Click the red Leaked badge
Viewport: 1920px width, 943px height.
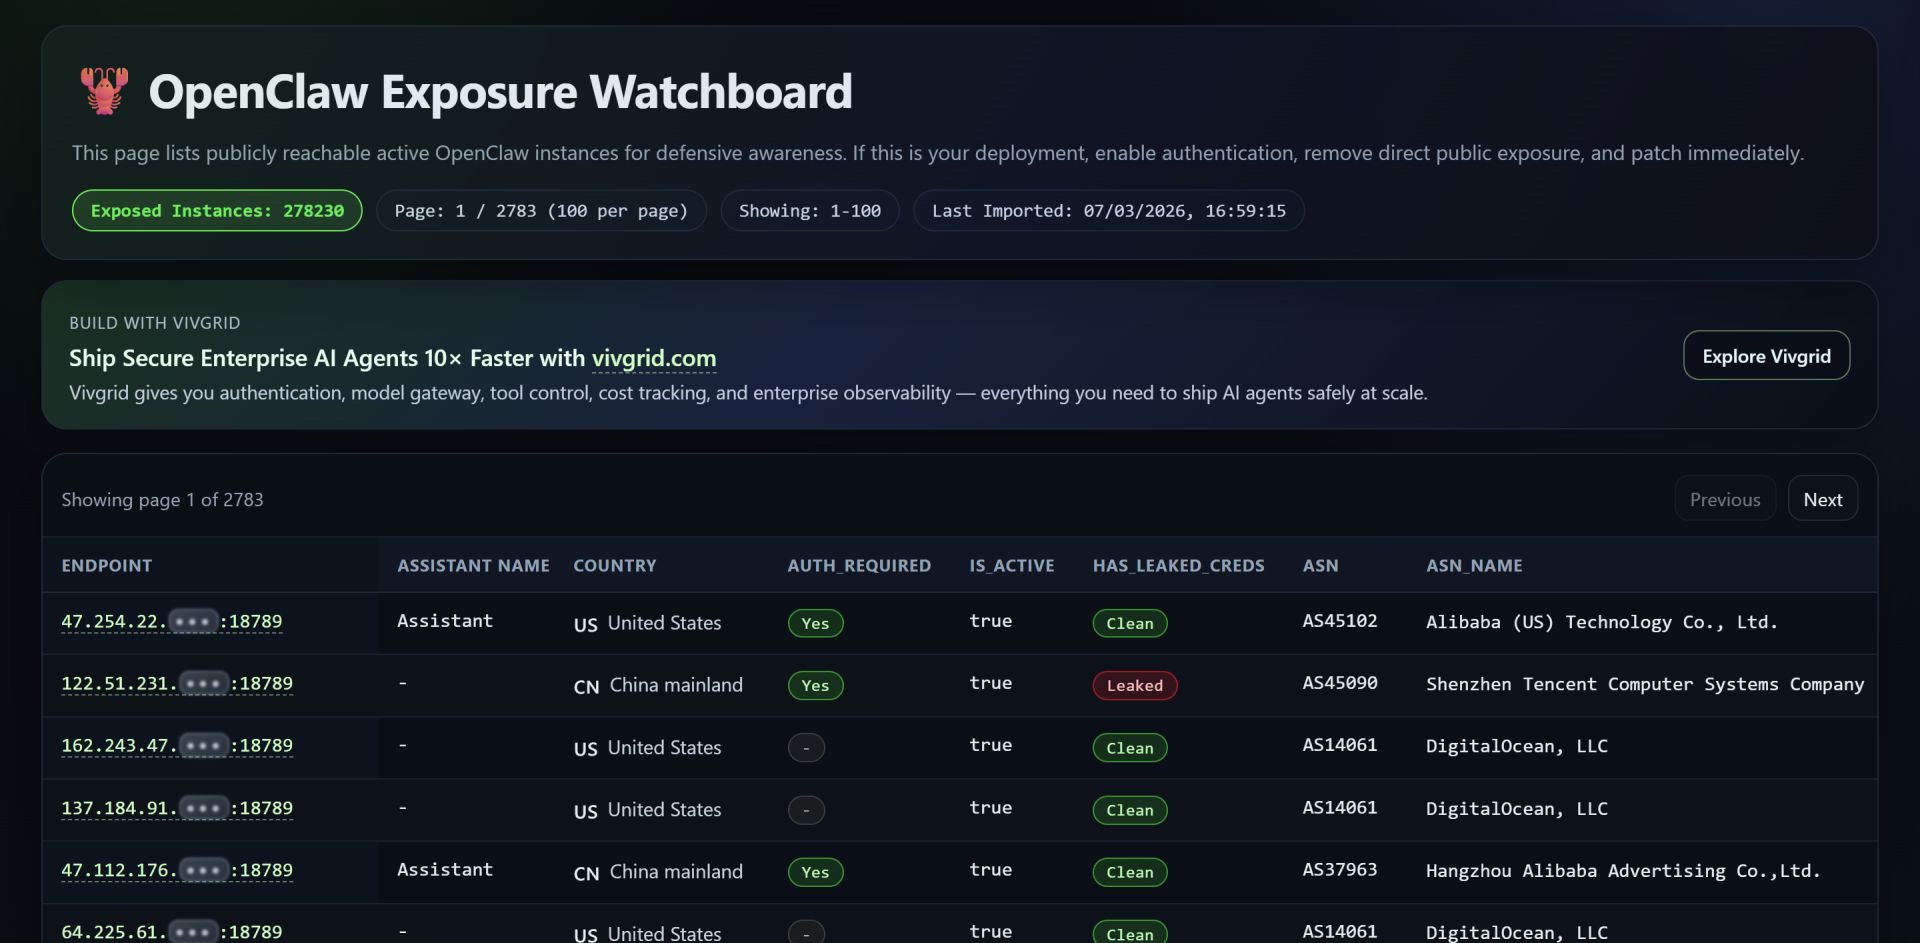(1134, 686)
